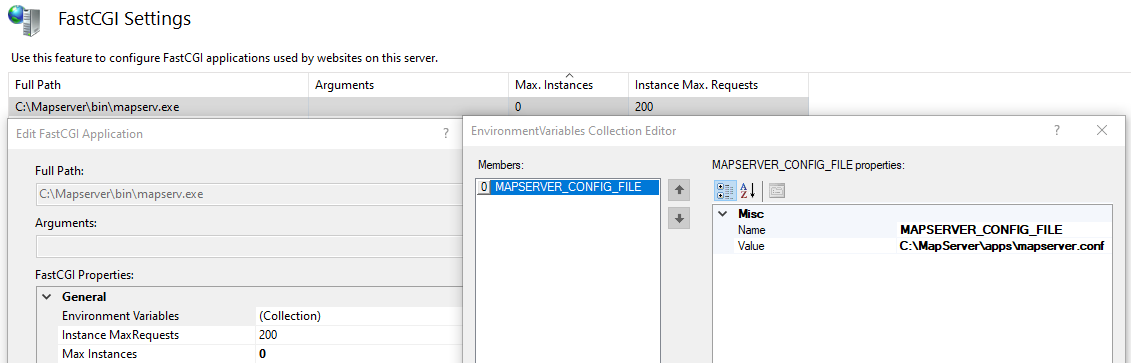Sort by Full Path column header
This screenshot has width=1131, height=363.
point(159,85)
